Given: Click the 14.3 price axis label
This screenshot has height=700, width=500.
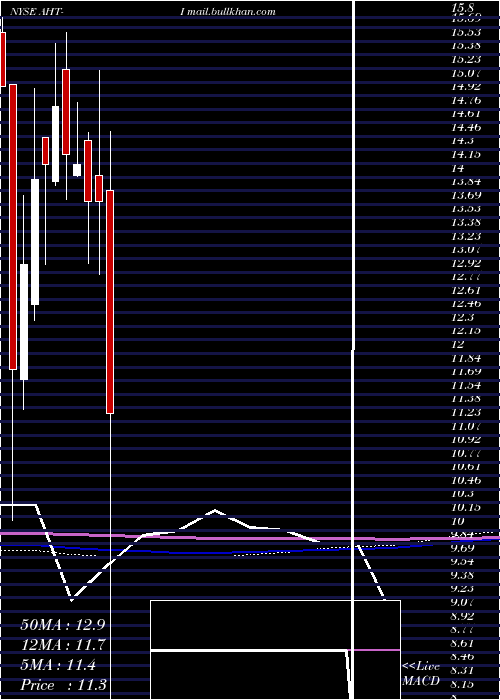Looking at the screenshot, I should click(462, 141).
